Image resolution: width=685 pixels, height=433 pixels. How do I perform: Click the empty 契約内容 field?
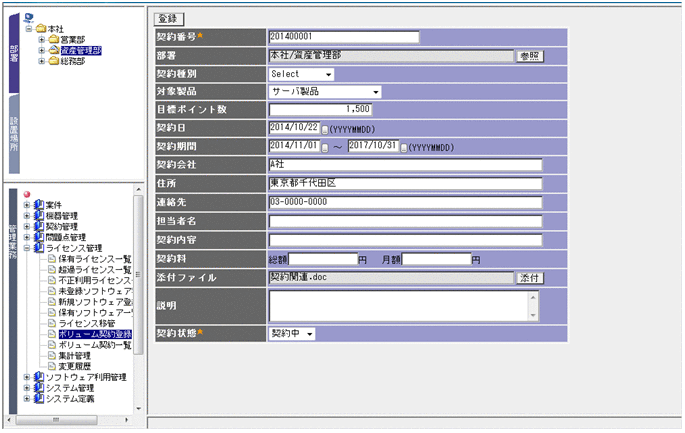405,240
